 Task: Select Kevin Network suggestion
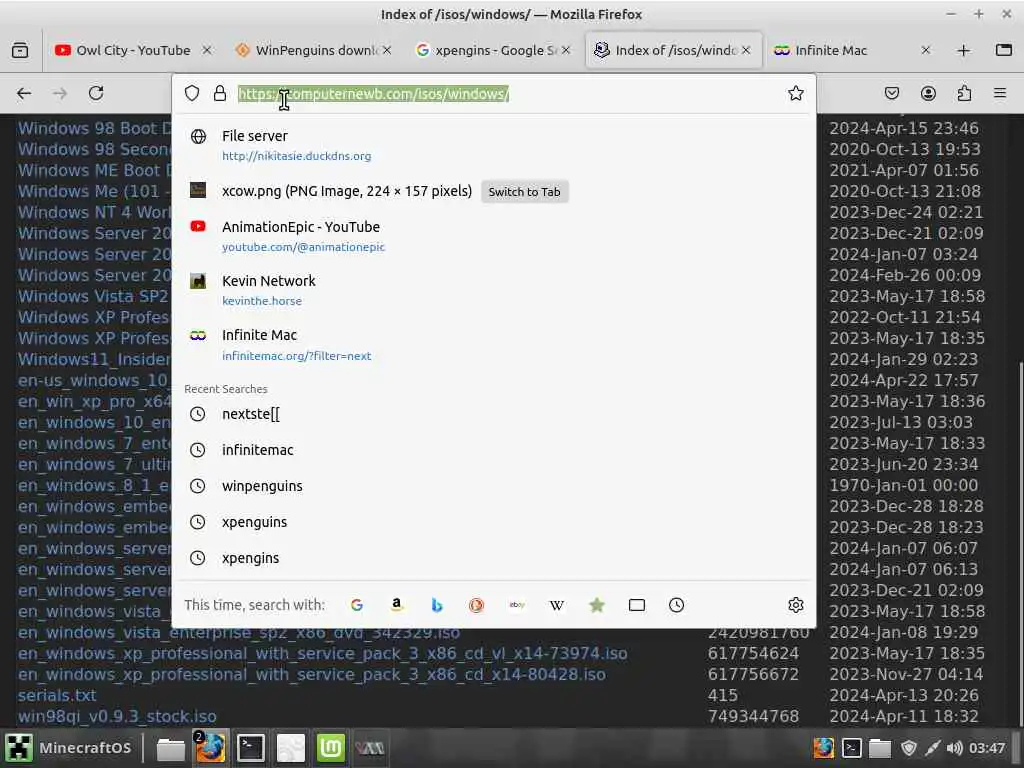[494, 290]
